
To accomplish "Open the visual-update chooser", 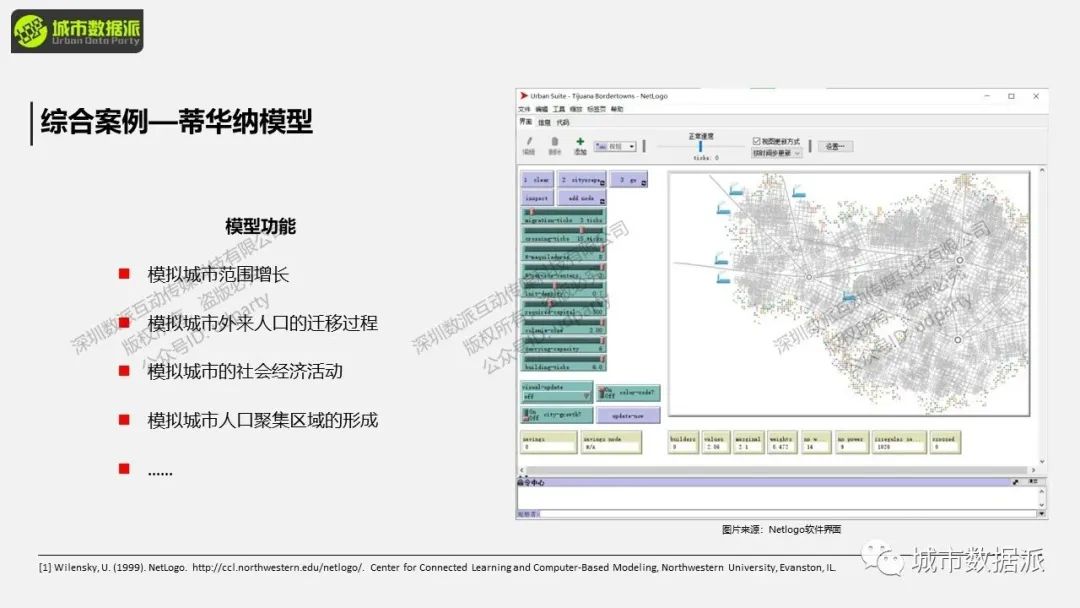I will pos(556,392).
